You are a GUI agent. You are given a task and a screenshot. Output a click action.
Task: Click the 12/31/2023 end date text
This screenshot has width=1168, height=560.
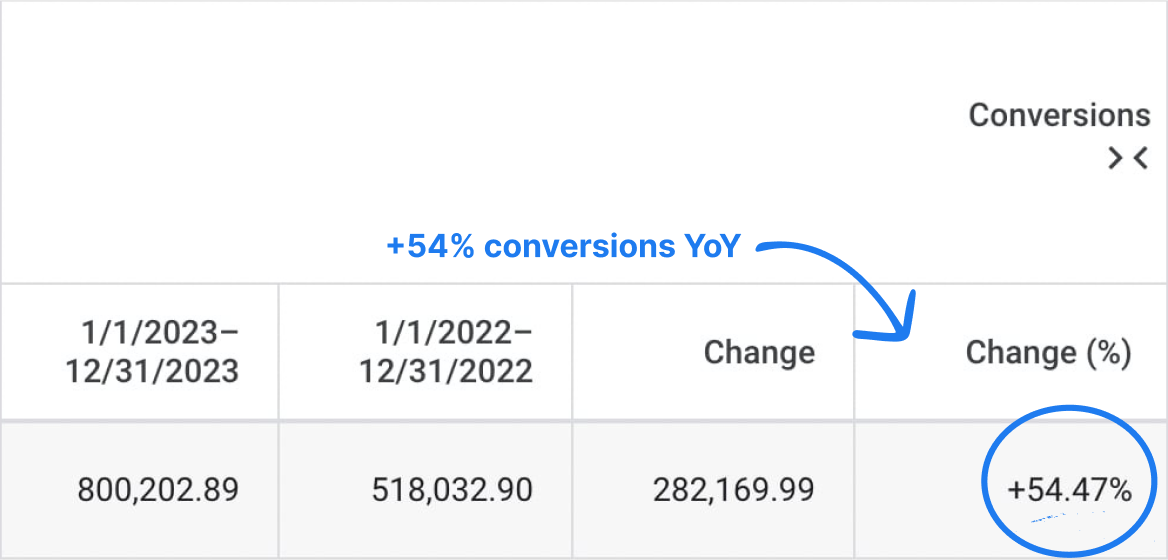[152, 372]
